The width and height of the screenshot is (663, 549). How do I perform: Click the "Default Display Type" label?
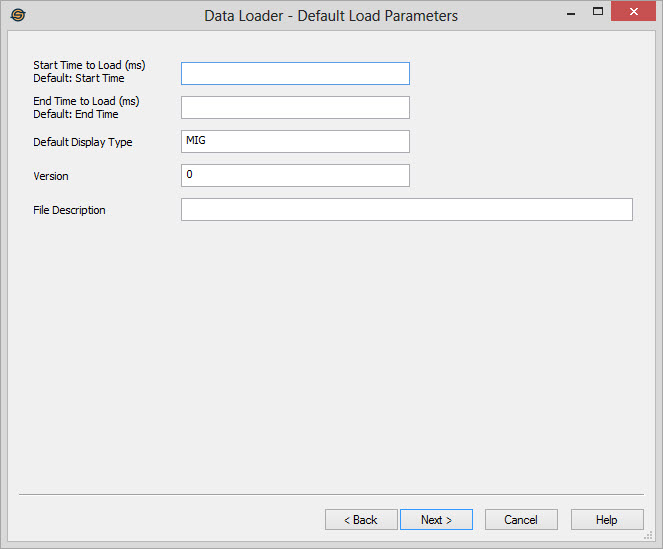point(83,142)
